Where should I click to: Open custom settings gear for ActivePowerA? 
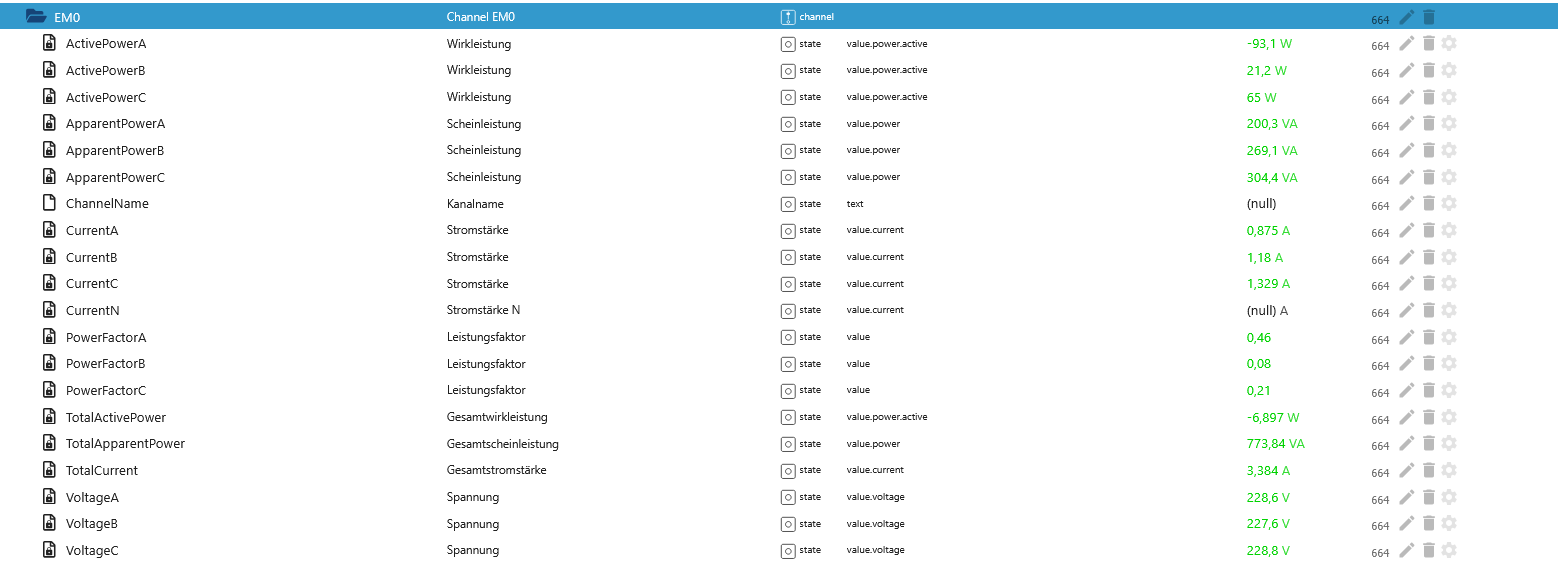(1449, 43)
